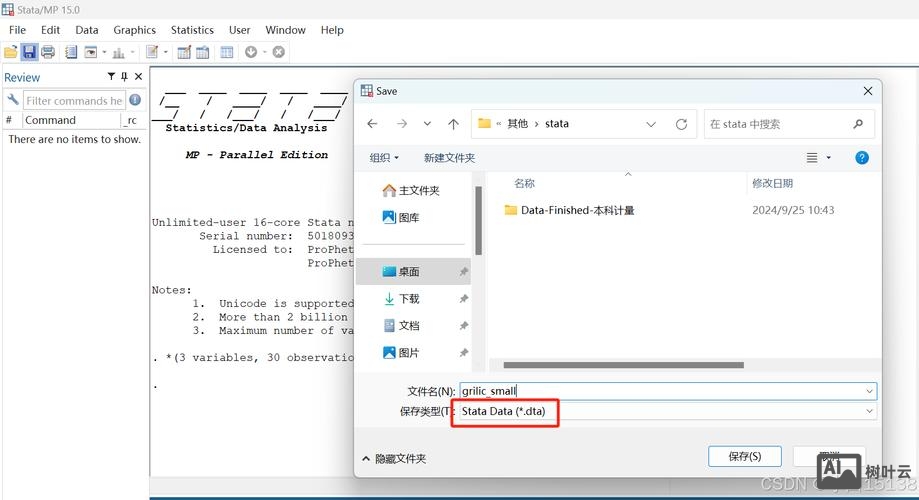
Task: Select 图库 in navigation pane
Action: coord(401,217)
